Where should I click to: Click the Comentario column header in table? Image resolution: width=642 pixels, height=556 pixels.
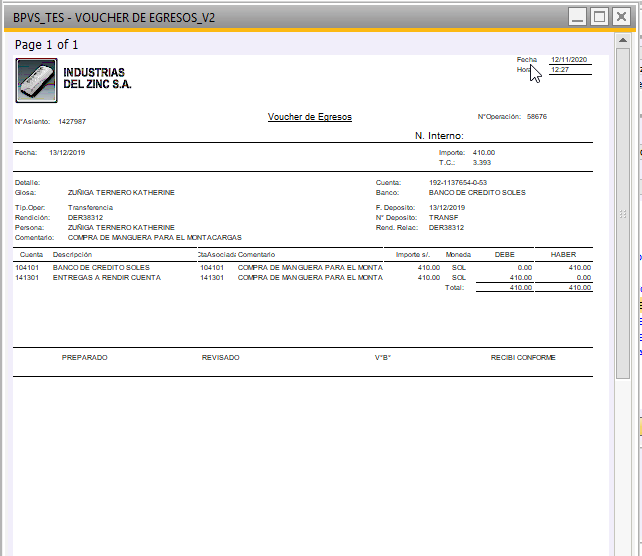click(x=256, y=255)
